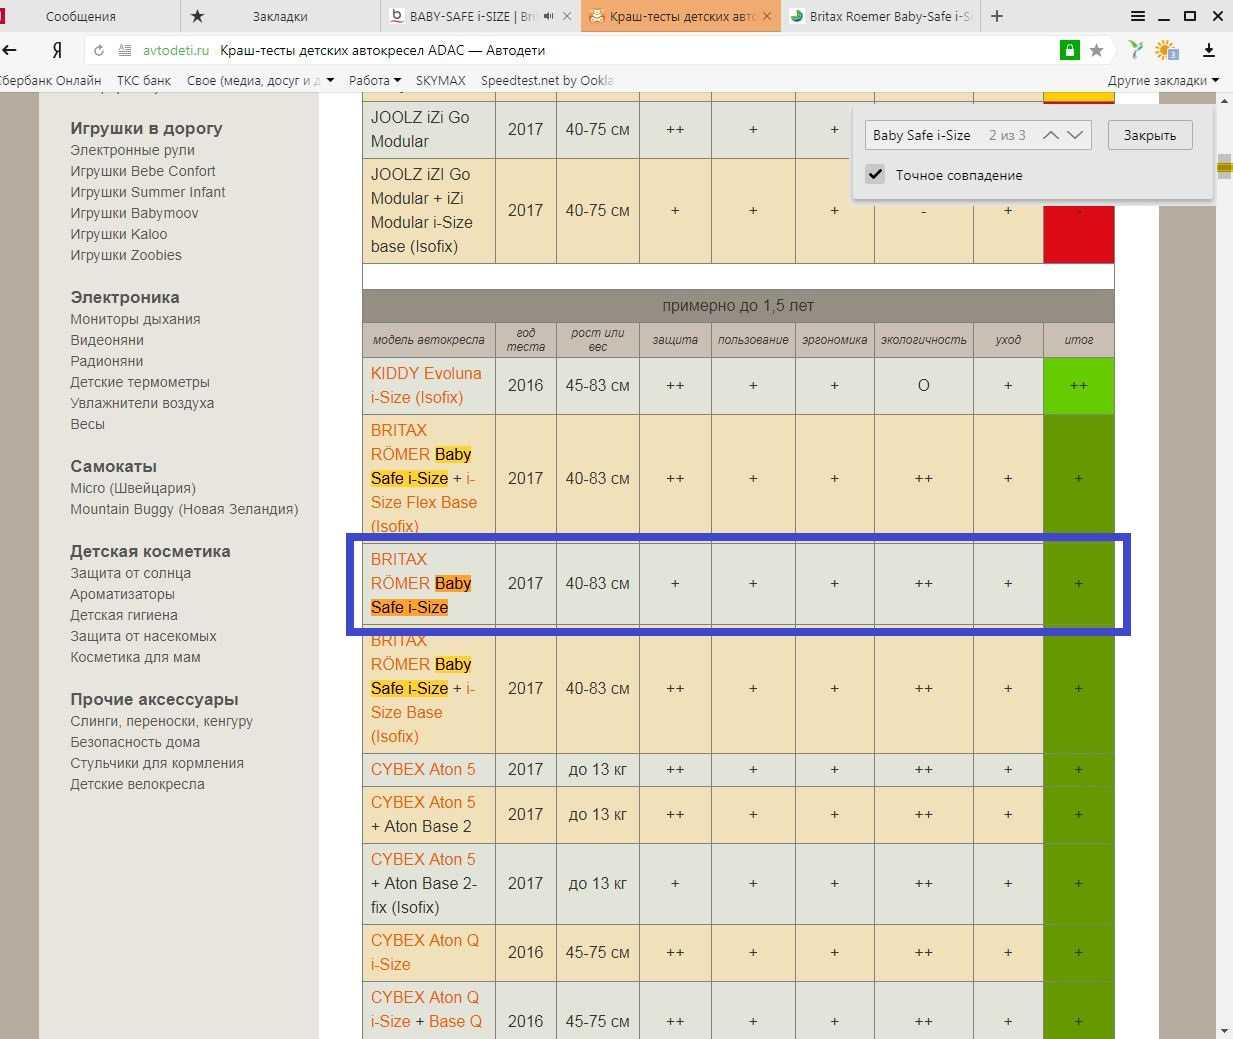Open the Другие закладки dropdown
The width and height of the screenshot is (1233, 1039).
1163,80
